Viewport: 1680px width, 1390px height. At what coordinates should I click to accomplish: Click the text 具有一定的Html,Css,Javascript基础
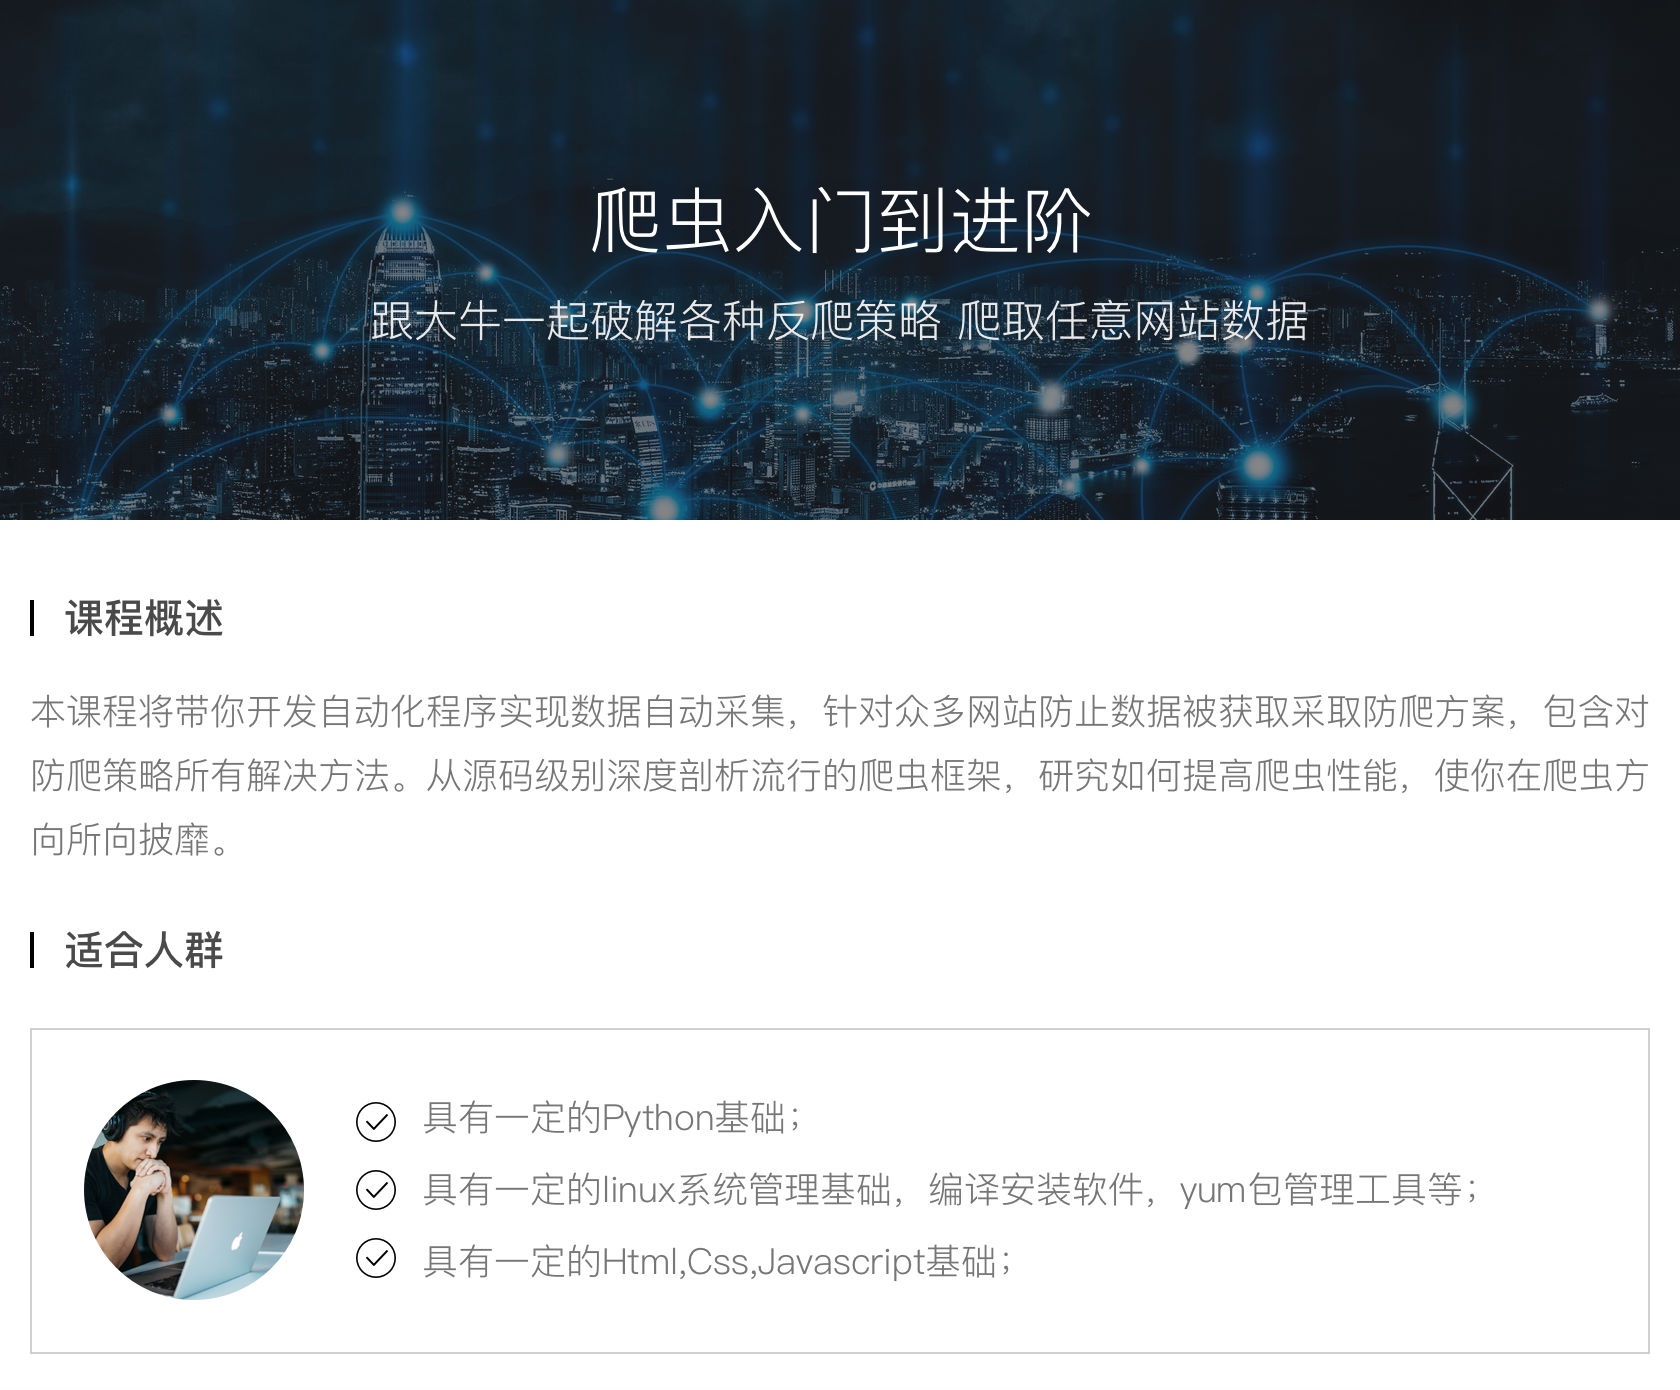[x=718, y=1261]
